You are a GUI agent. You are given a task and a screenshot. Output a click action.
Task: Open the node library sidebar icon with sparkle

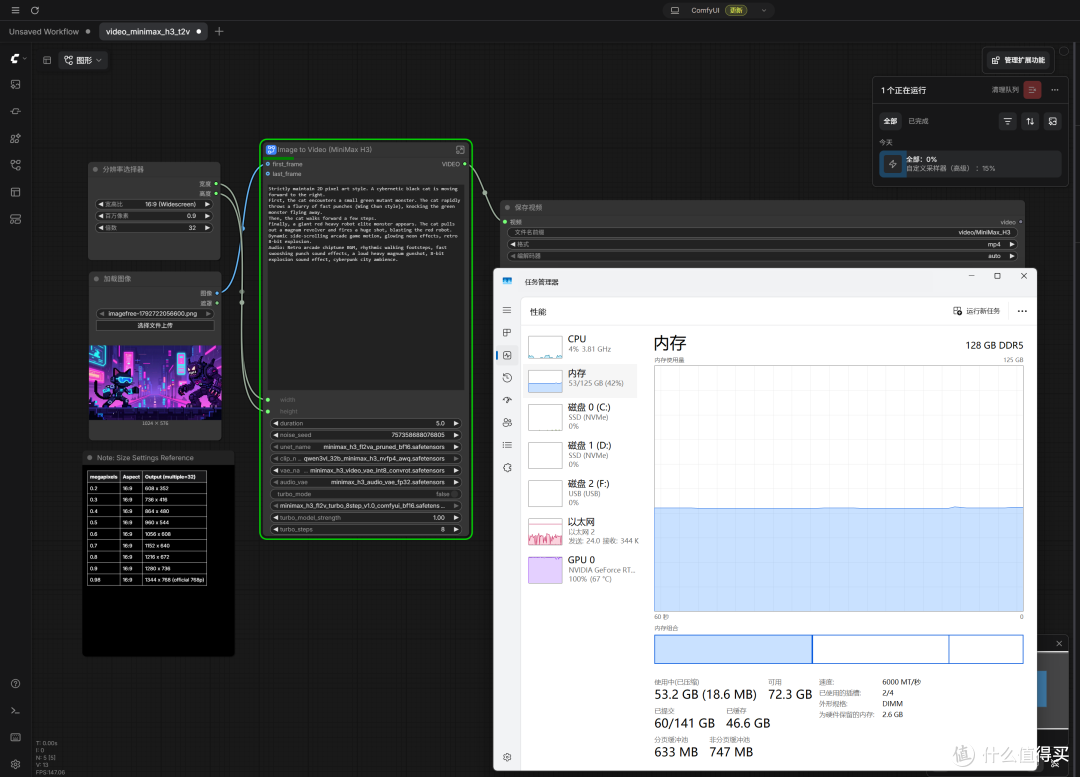(x=16, y=138)
